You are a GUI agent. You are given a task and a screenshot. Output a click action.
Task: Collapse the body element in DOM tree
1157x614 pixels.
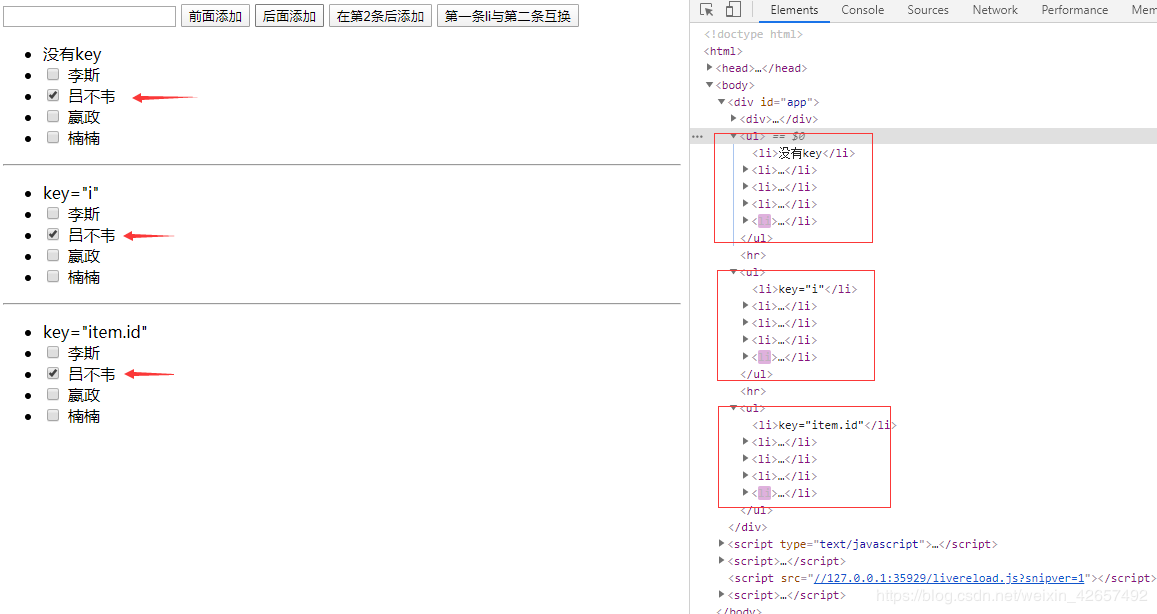pos(710,85)
